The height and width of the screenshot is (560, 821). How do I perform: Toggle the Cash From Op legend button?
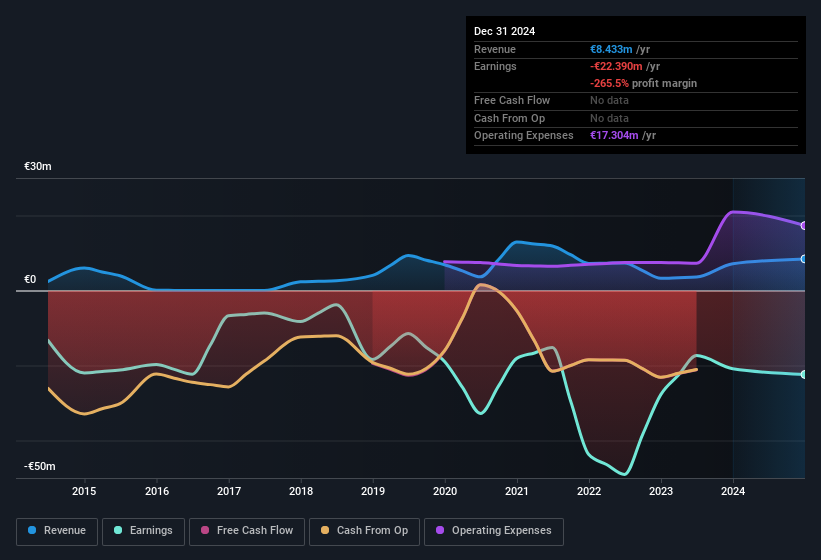(364, 531)
